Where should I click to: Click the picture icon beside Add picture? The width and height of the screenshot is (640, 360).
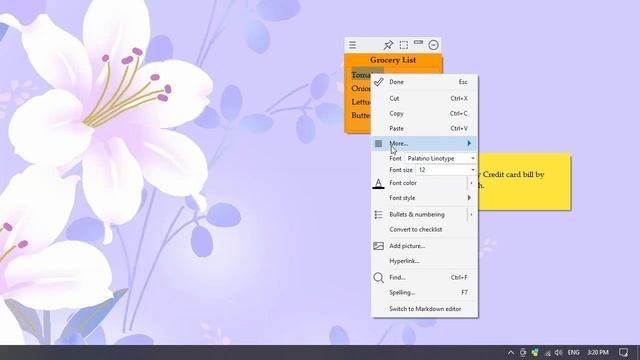coord(378,246)
